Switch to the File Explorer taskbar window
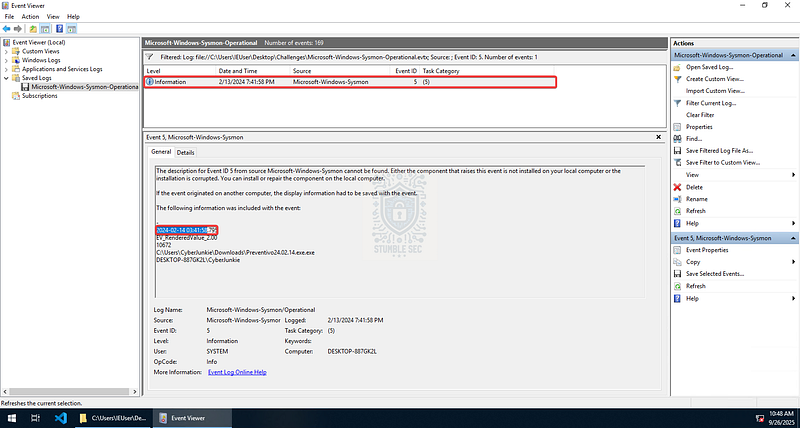800x428 pixels. 113,418
